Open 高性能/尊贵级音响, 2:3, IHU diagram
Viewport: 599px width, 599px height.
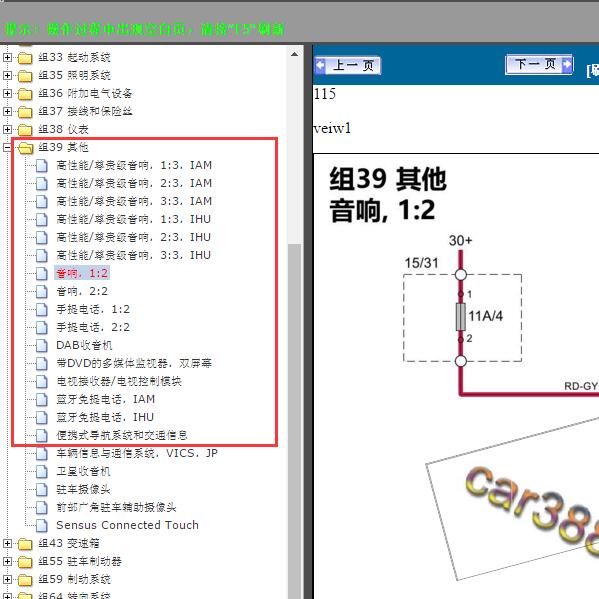pos(133,237)
